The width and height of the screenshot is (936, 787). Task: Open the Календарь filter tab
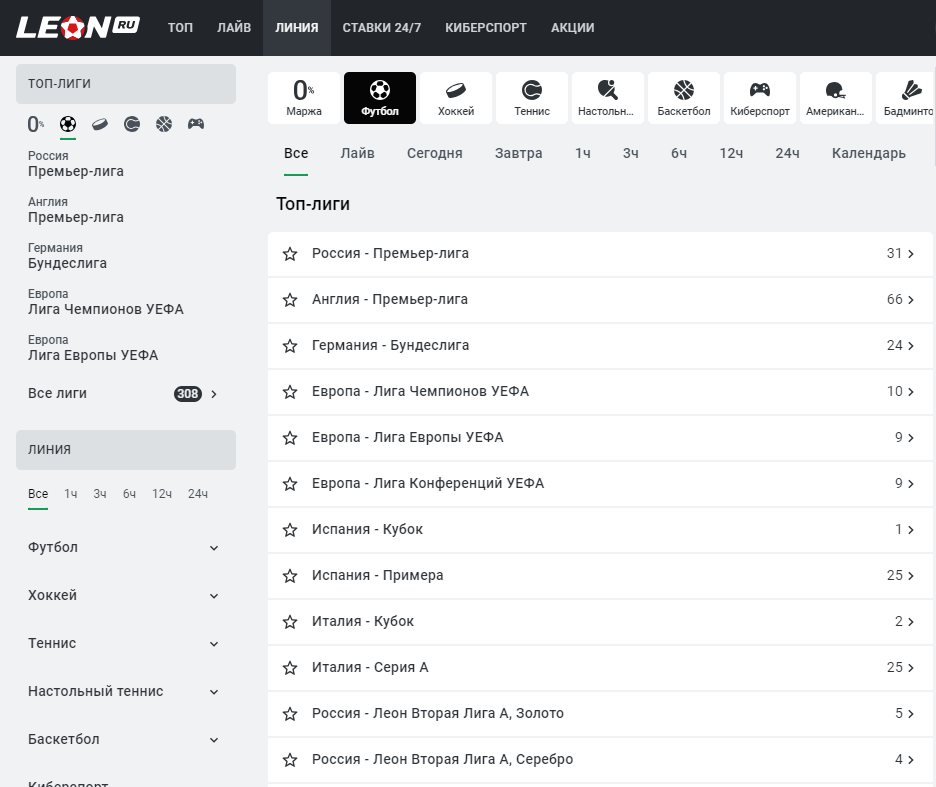click(x=869, y=153)
